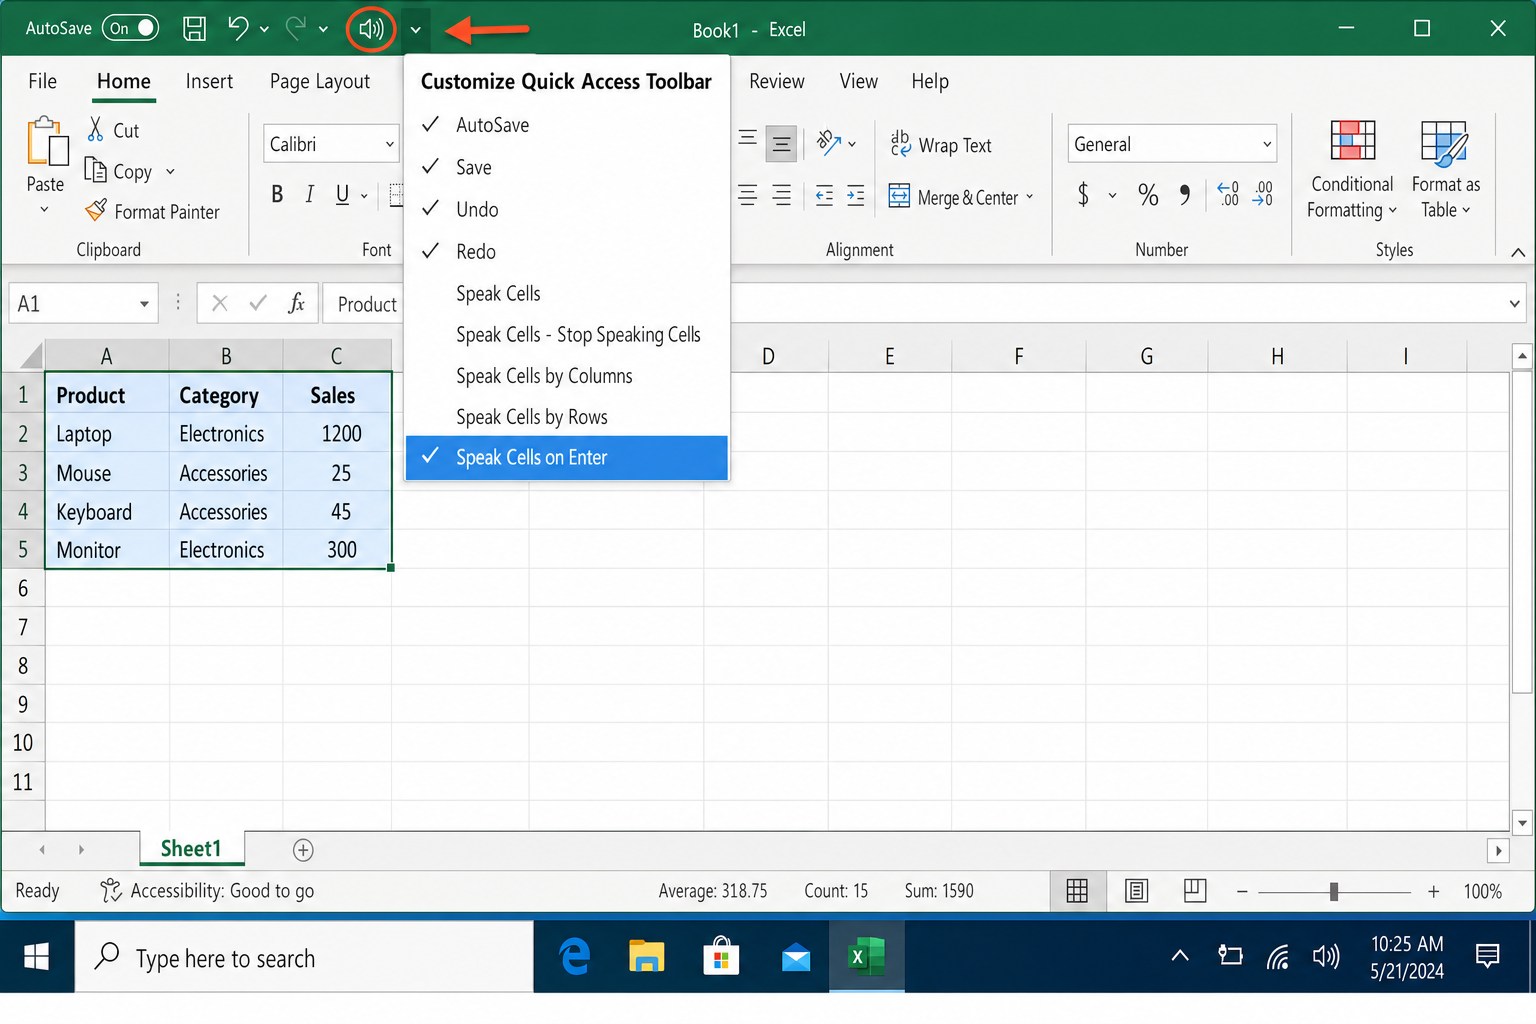This screenshot has width=1536, height=1024.
Task: Collapse the ribbon with the chevron
Action: 1518,252
